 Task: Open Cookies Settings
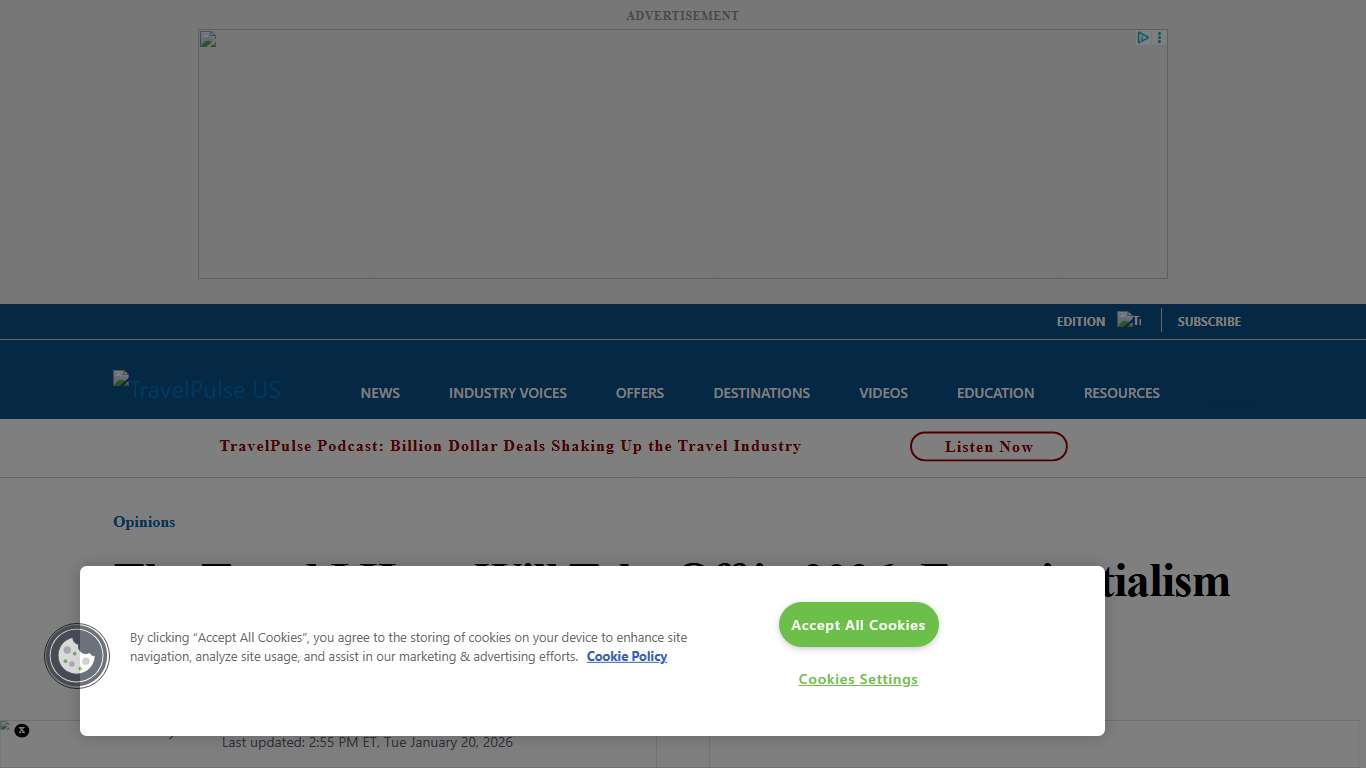(x=858, y=679)
